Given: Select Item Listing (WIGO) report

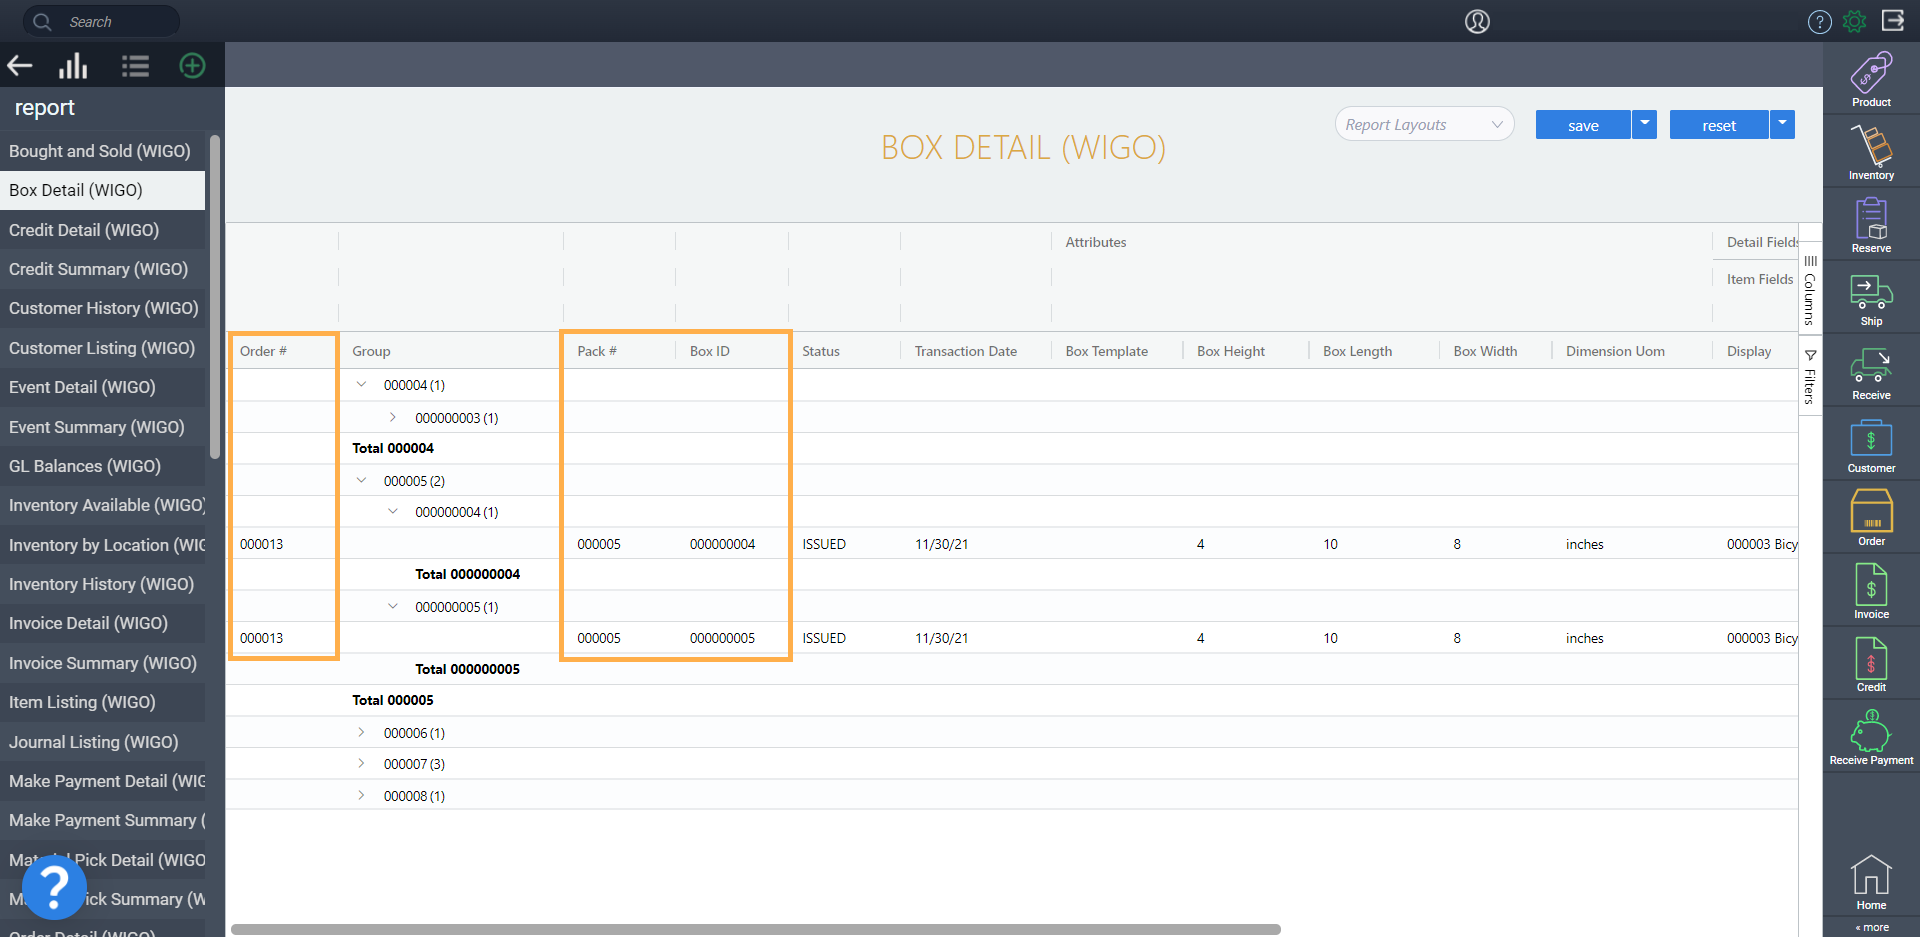Looking at the screenshot, I should [x=102, y=702].
